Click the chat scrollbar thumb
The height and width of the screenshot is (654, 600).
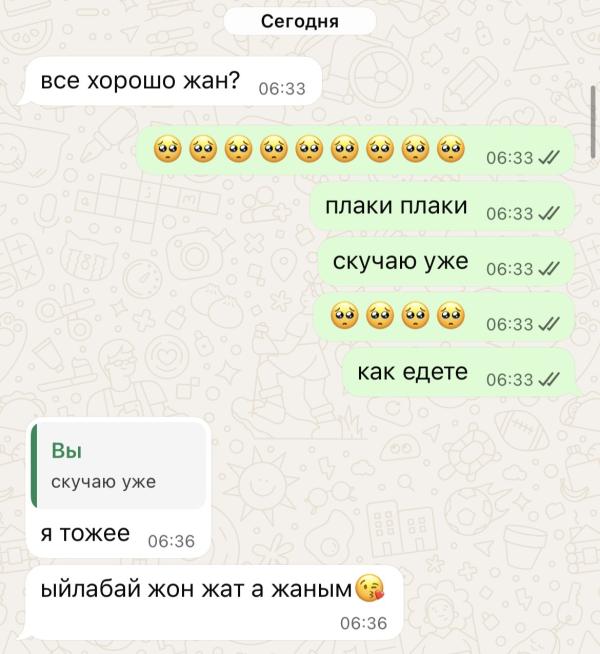(593, 122)
